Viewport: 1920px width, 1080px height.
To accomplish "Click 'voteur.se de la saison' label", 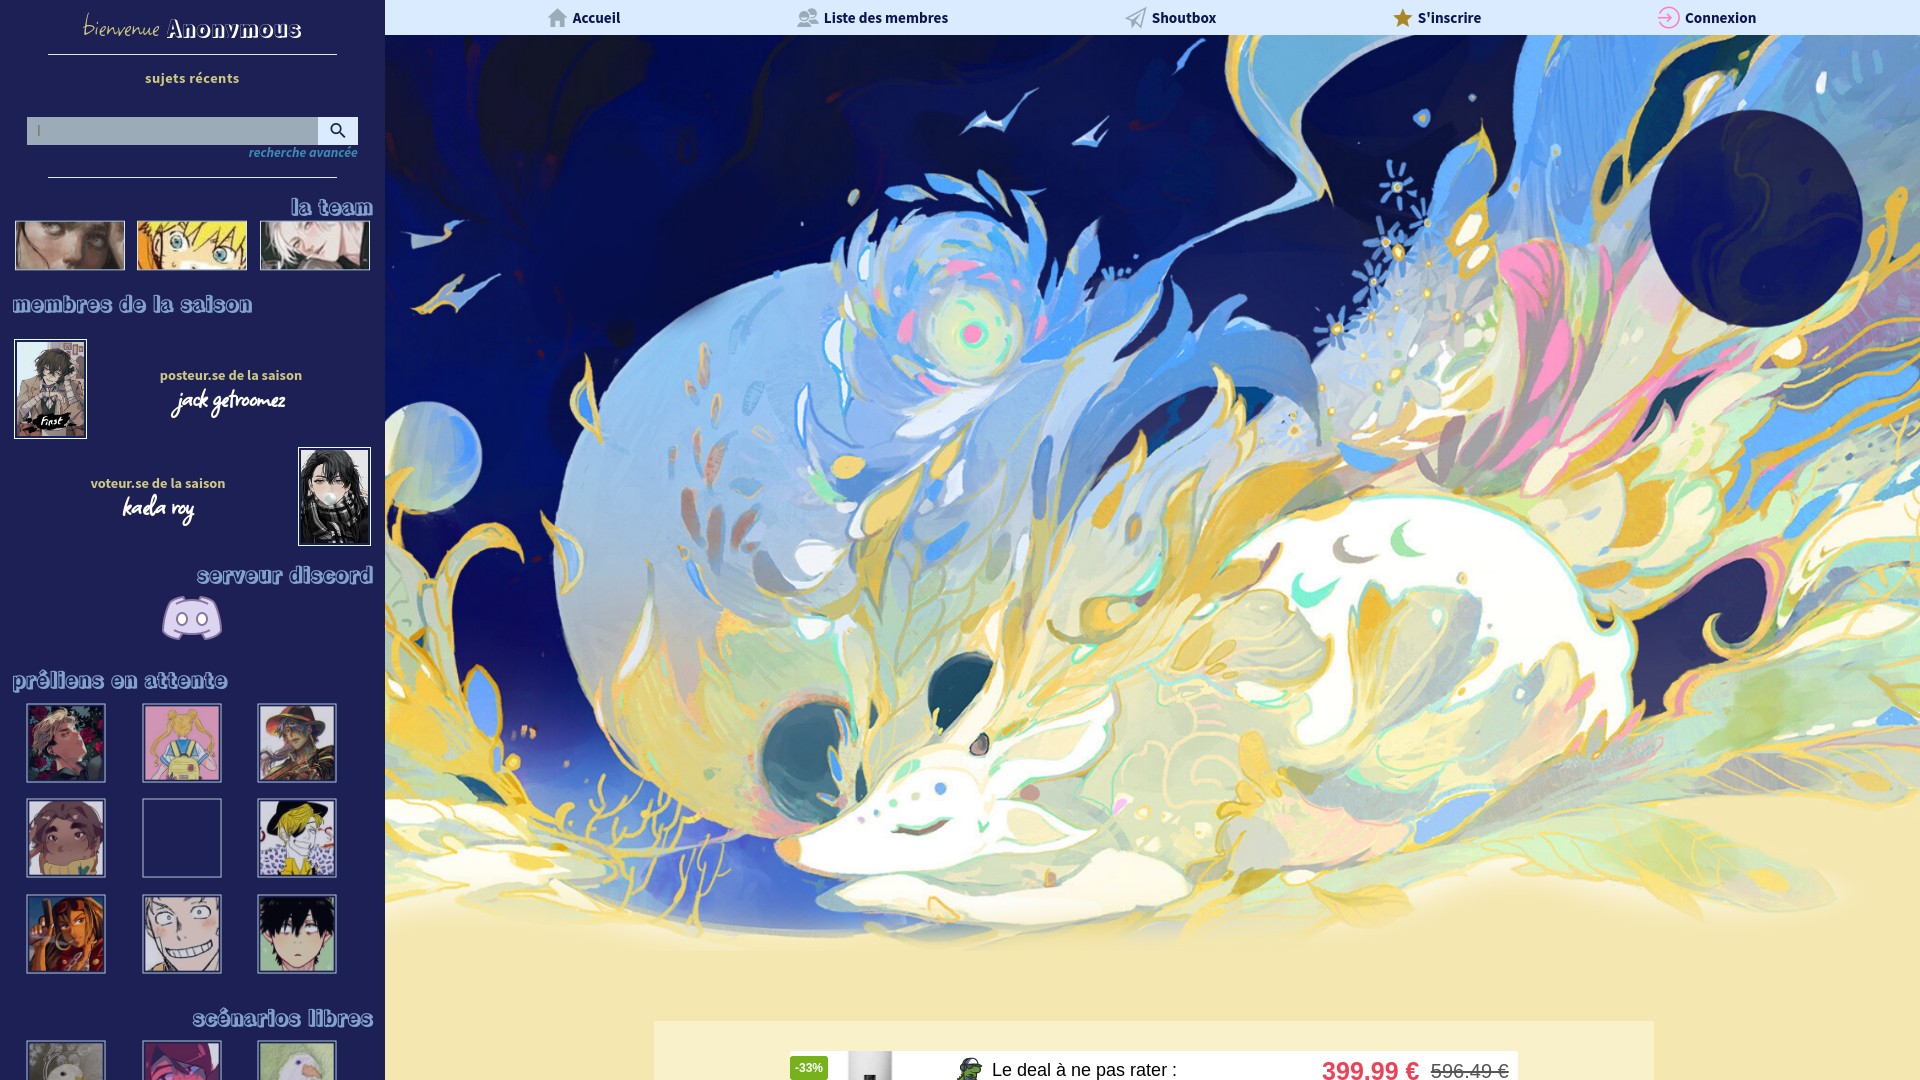I will (158, 483).
